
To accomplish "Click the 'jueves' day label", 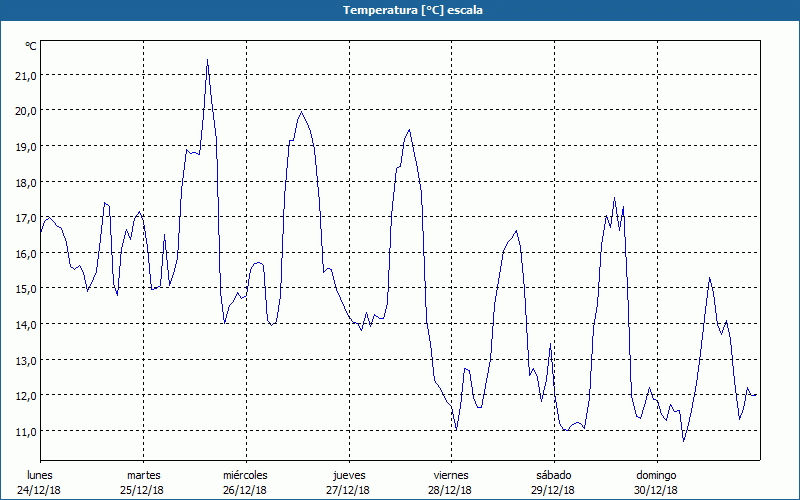I will click(349, 475).
